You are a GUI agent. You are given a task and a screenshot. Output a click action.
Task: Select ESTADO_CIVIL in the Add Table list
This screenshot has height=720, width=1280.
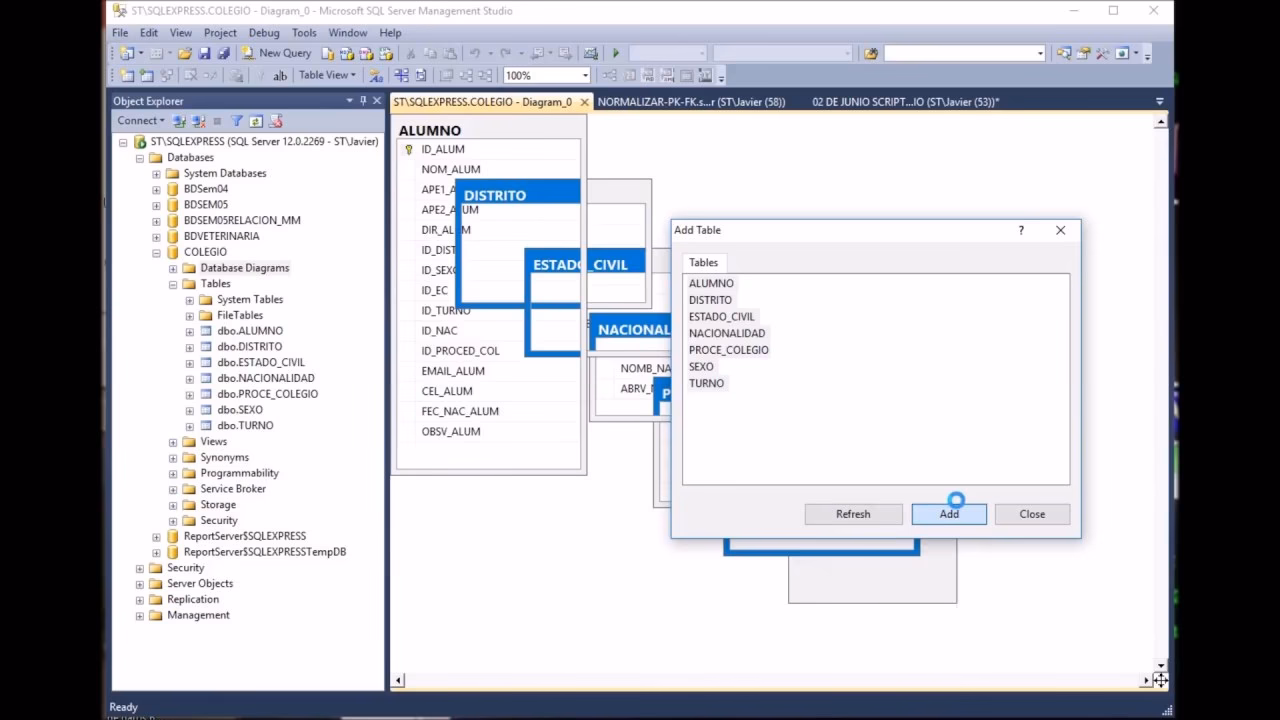coord(722,317)
